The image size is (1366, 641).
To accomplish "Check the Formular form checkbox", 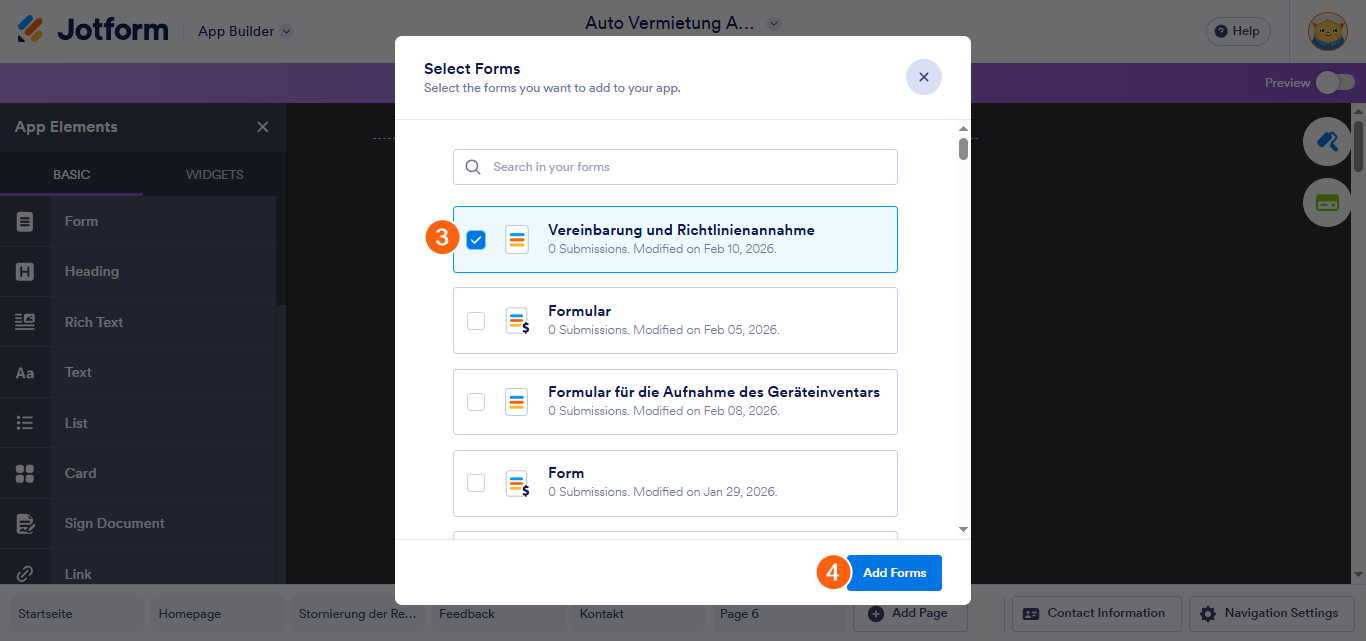I will coord(476,321).
